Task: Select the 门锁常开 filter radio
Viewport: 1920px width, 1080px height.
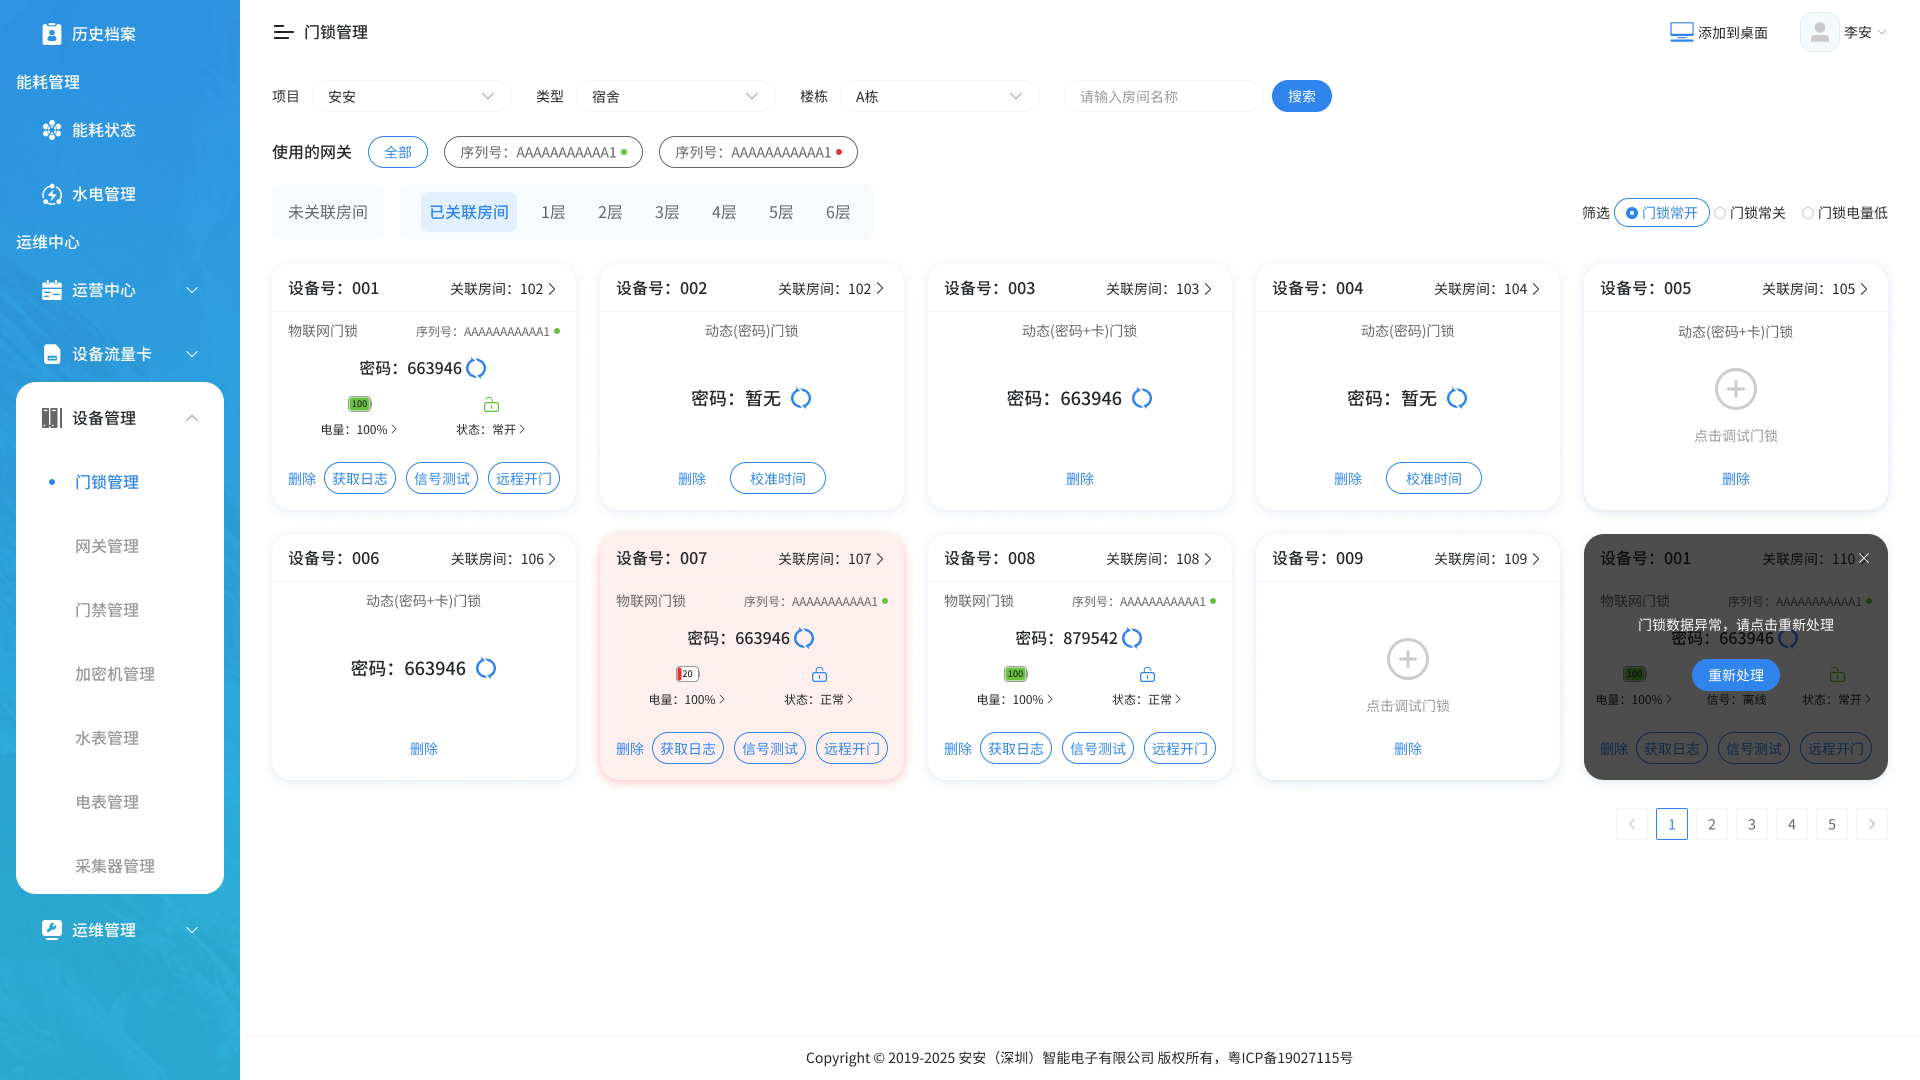Action: (x=1632, y=213)
